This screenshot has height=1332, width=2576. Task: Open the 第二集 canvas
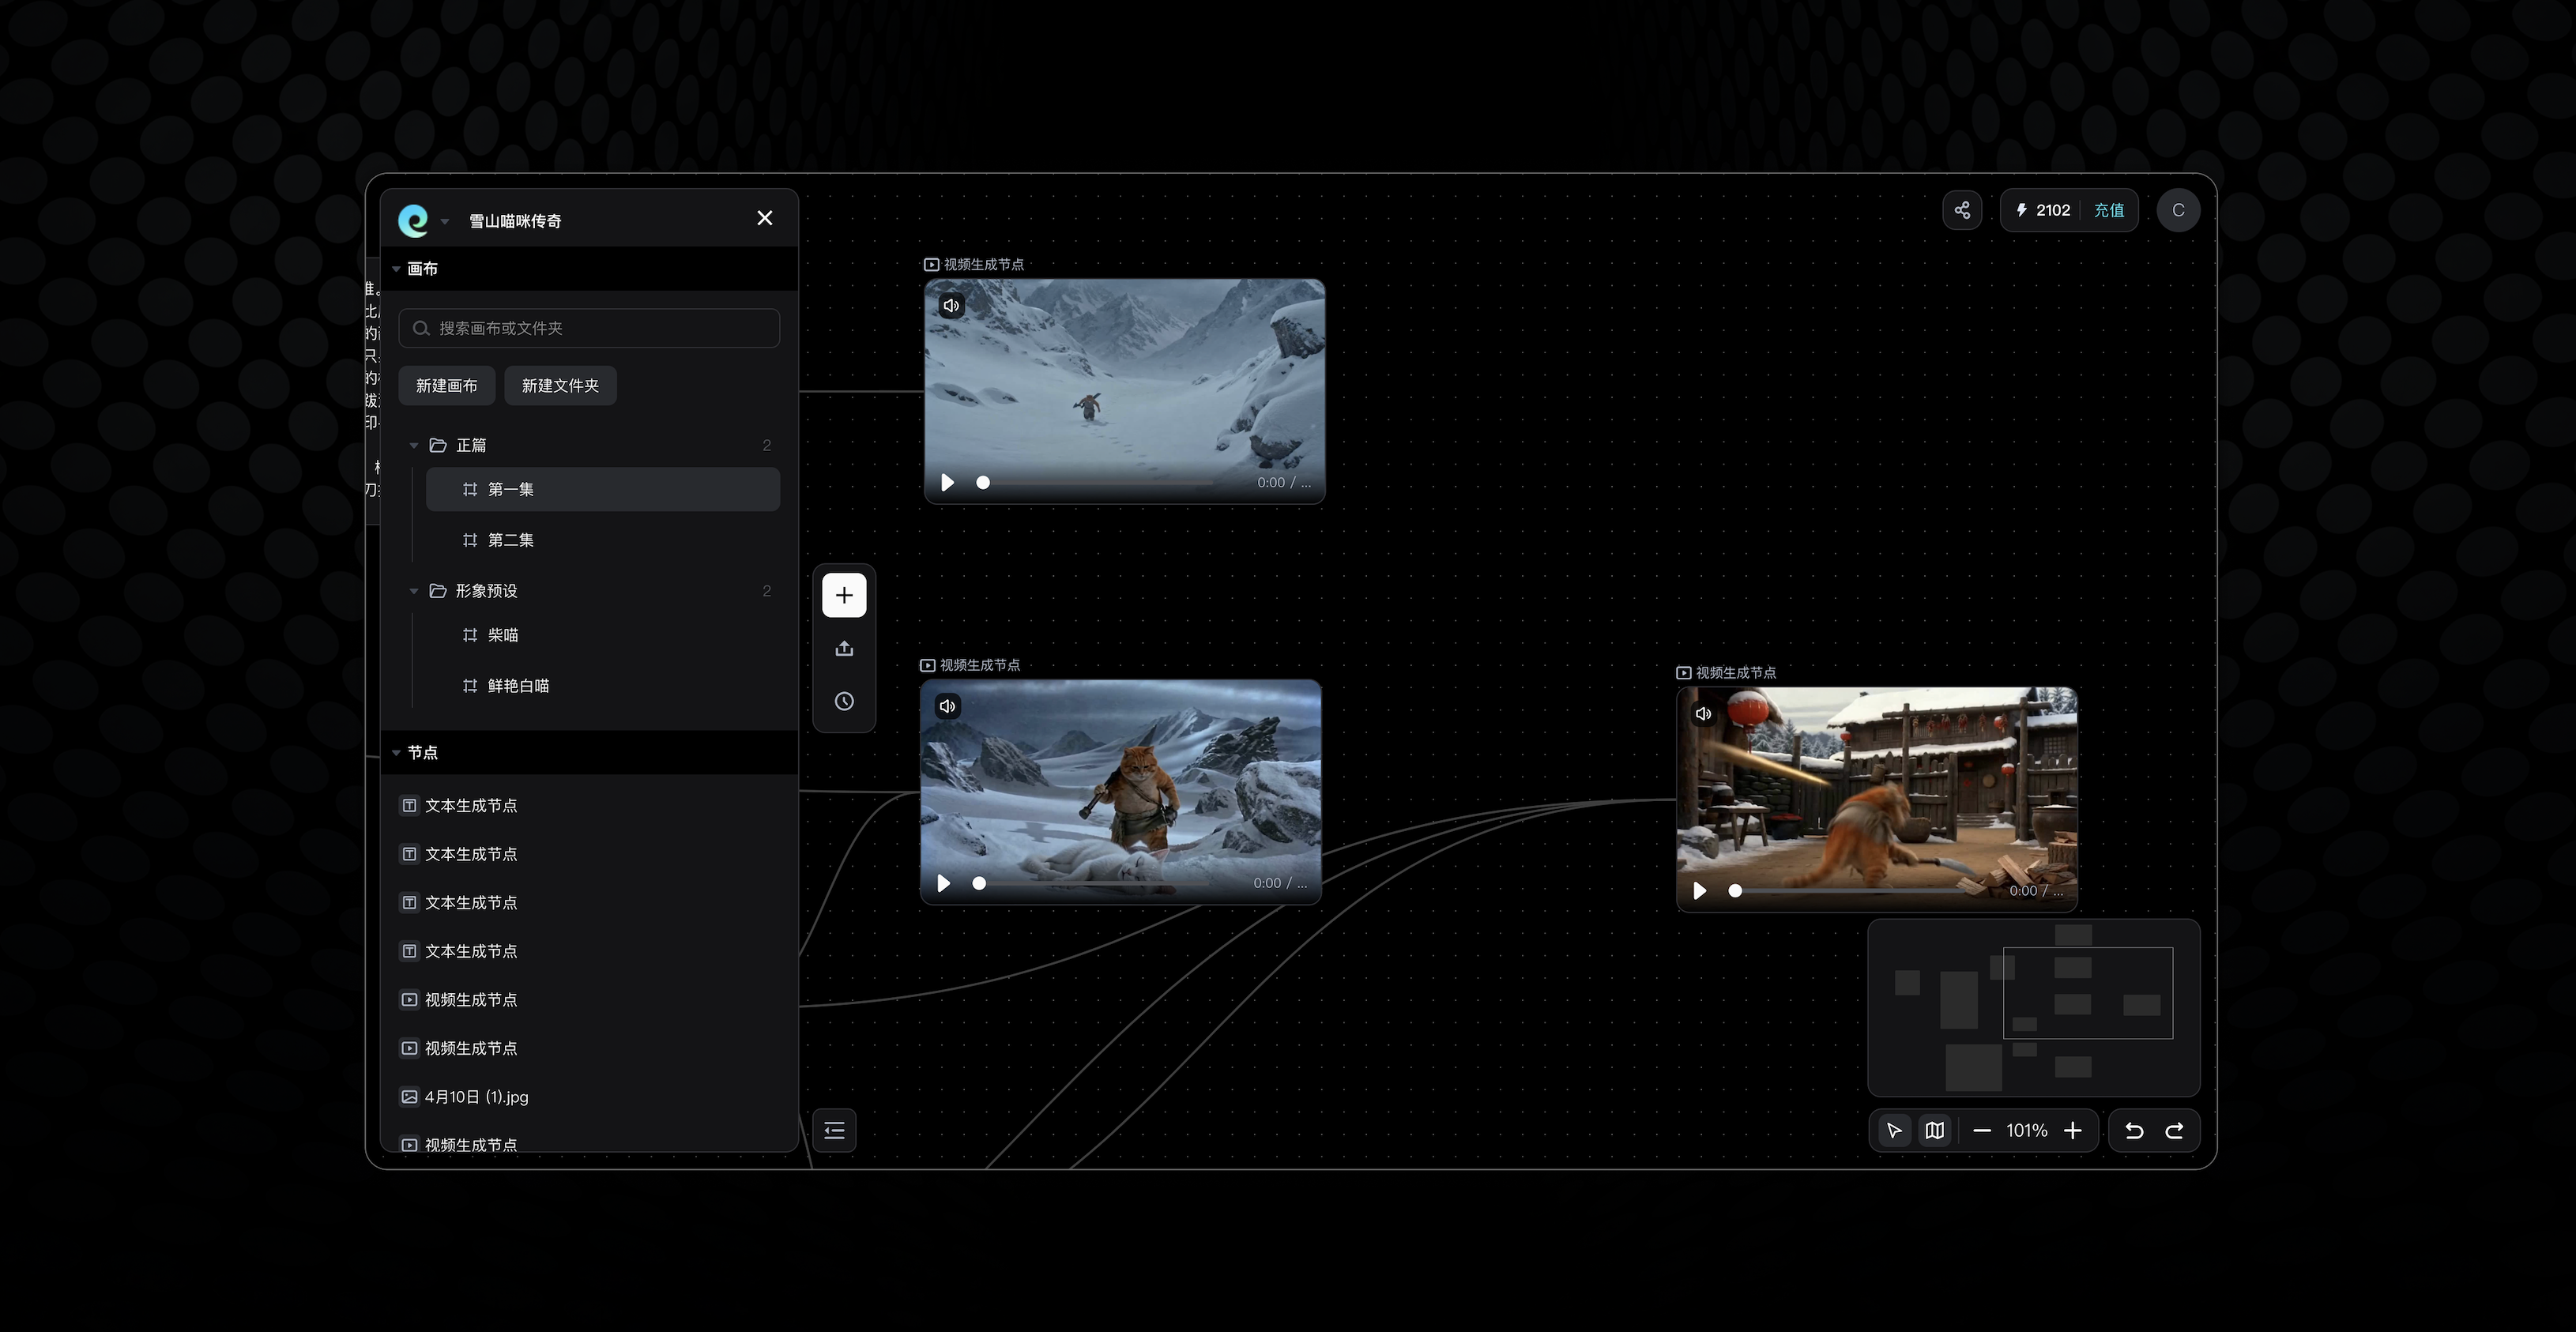coord(510,540)
